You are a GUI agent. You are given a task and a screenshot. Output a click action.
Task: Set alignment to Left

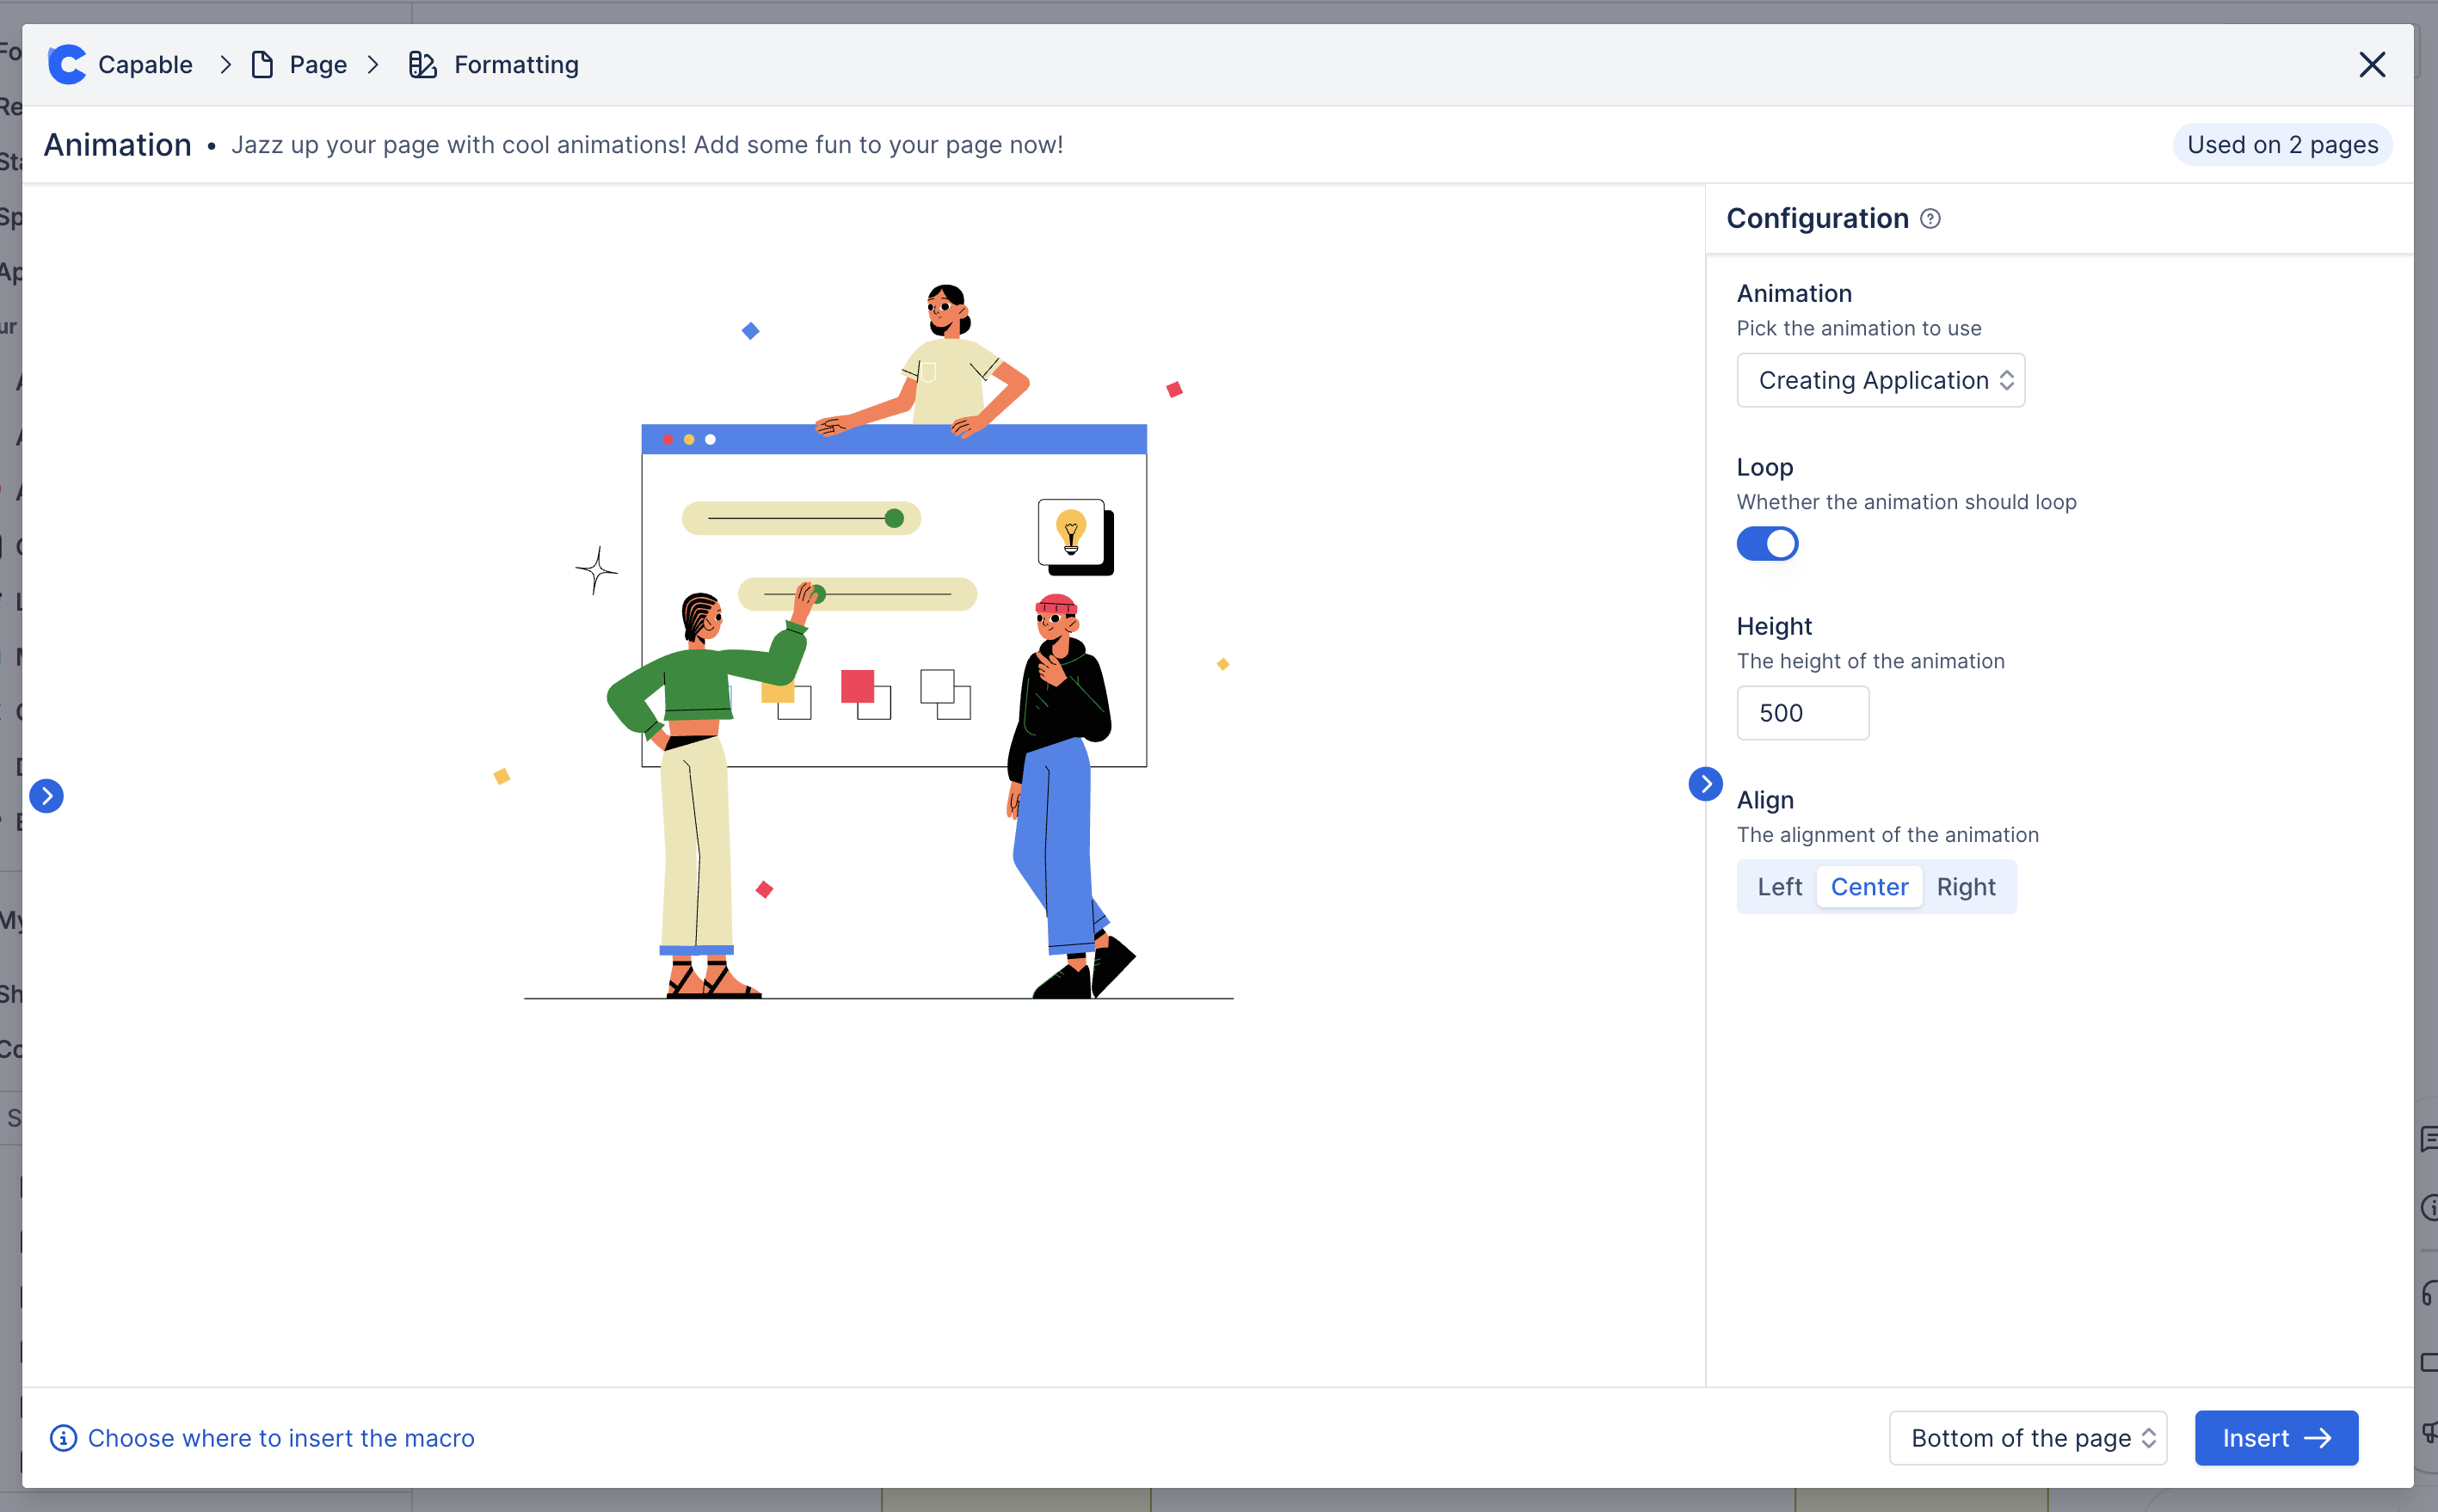pyautogui.click(x=1779, y=887)
